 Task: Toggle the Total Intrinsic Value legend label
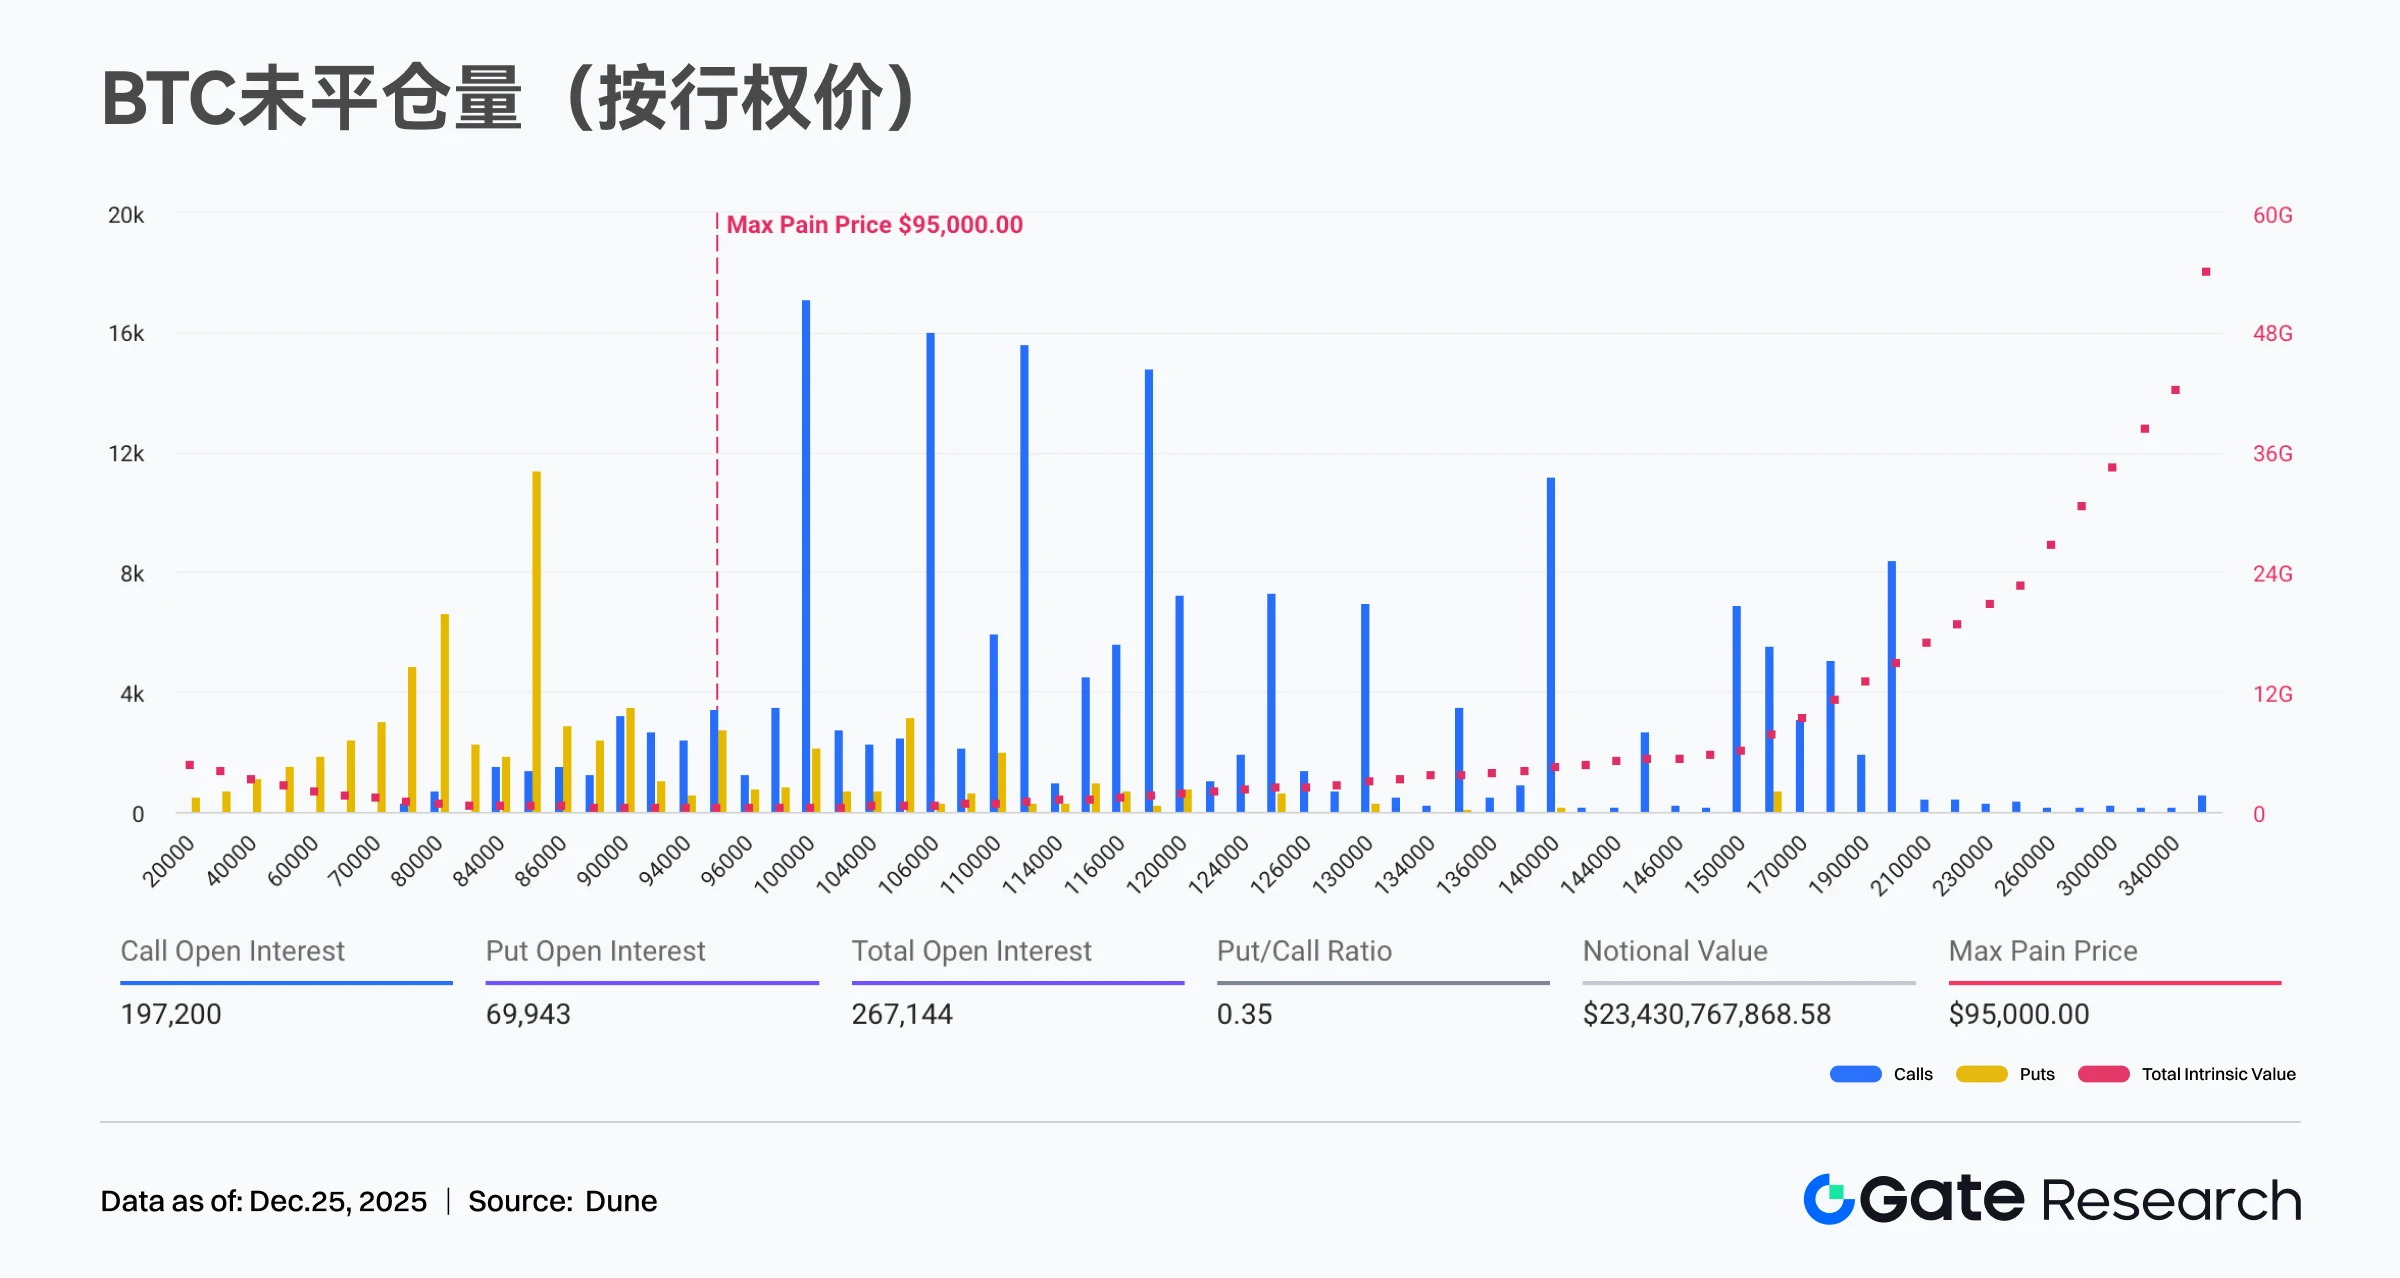point(2218,1074)
